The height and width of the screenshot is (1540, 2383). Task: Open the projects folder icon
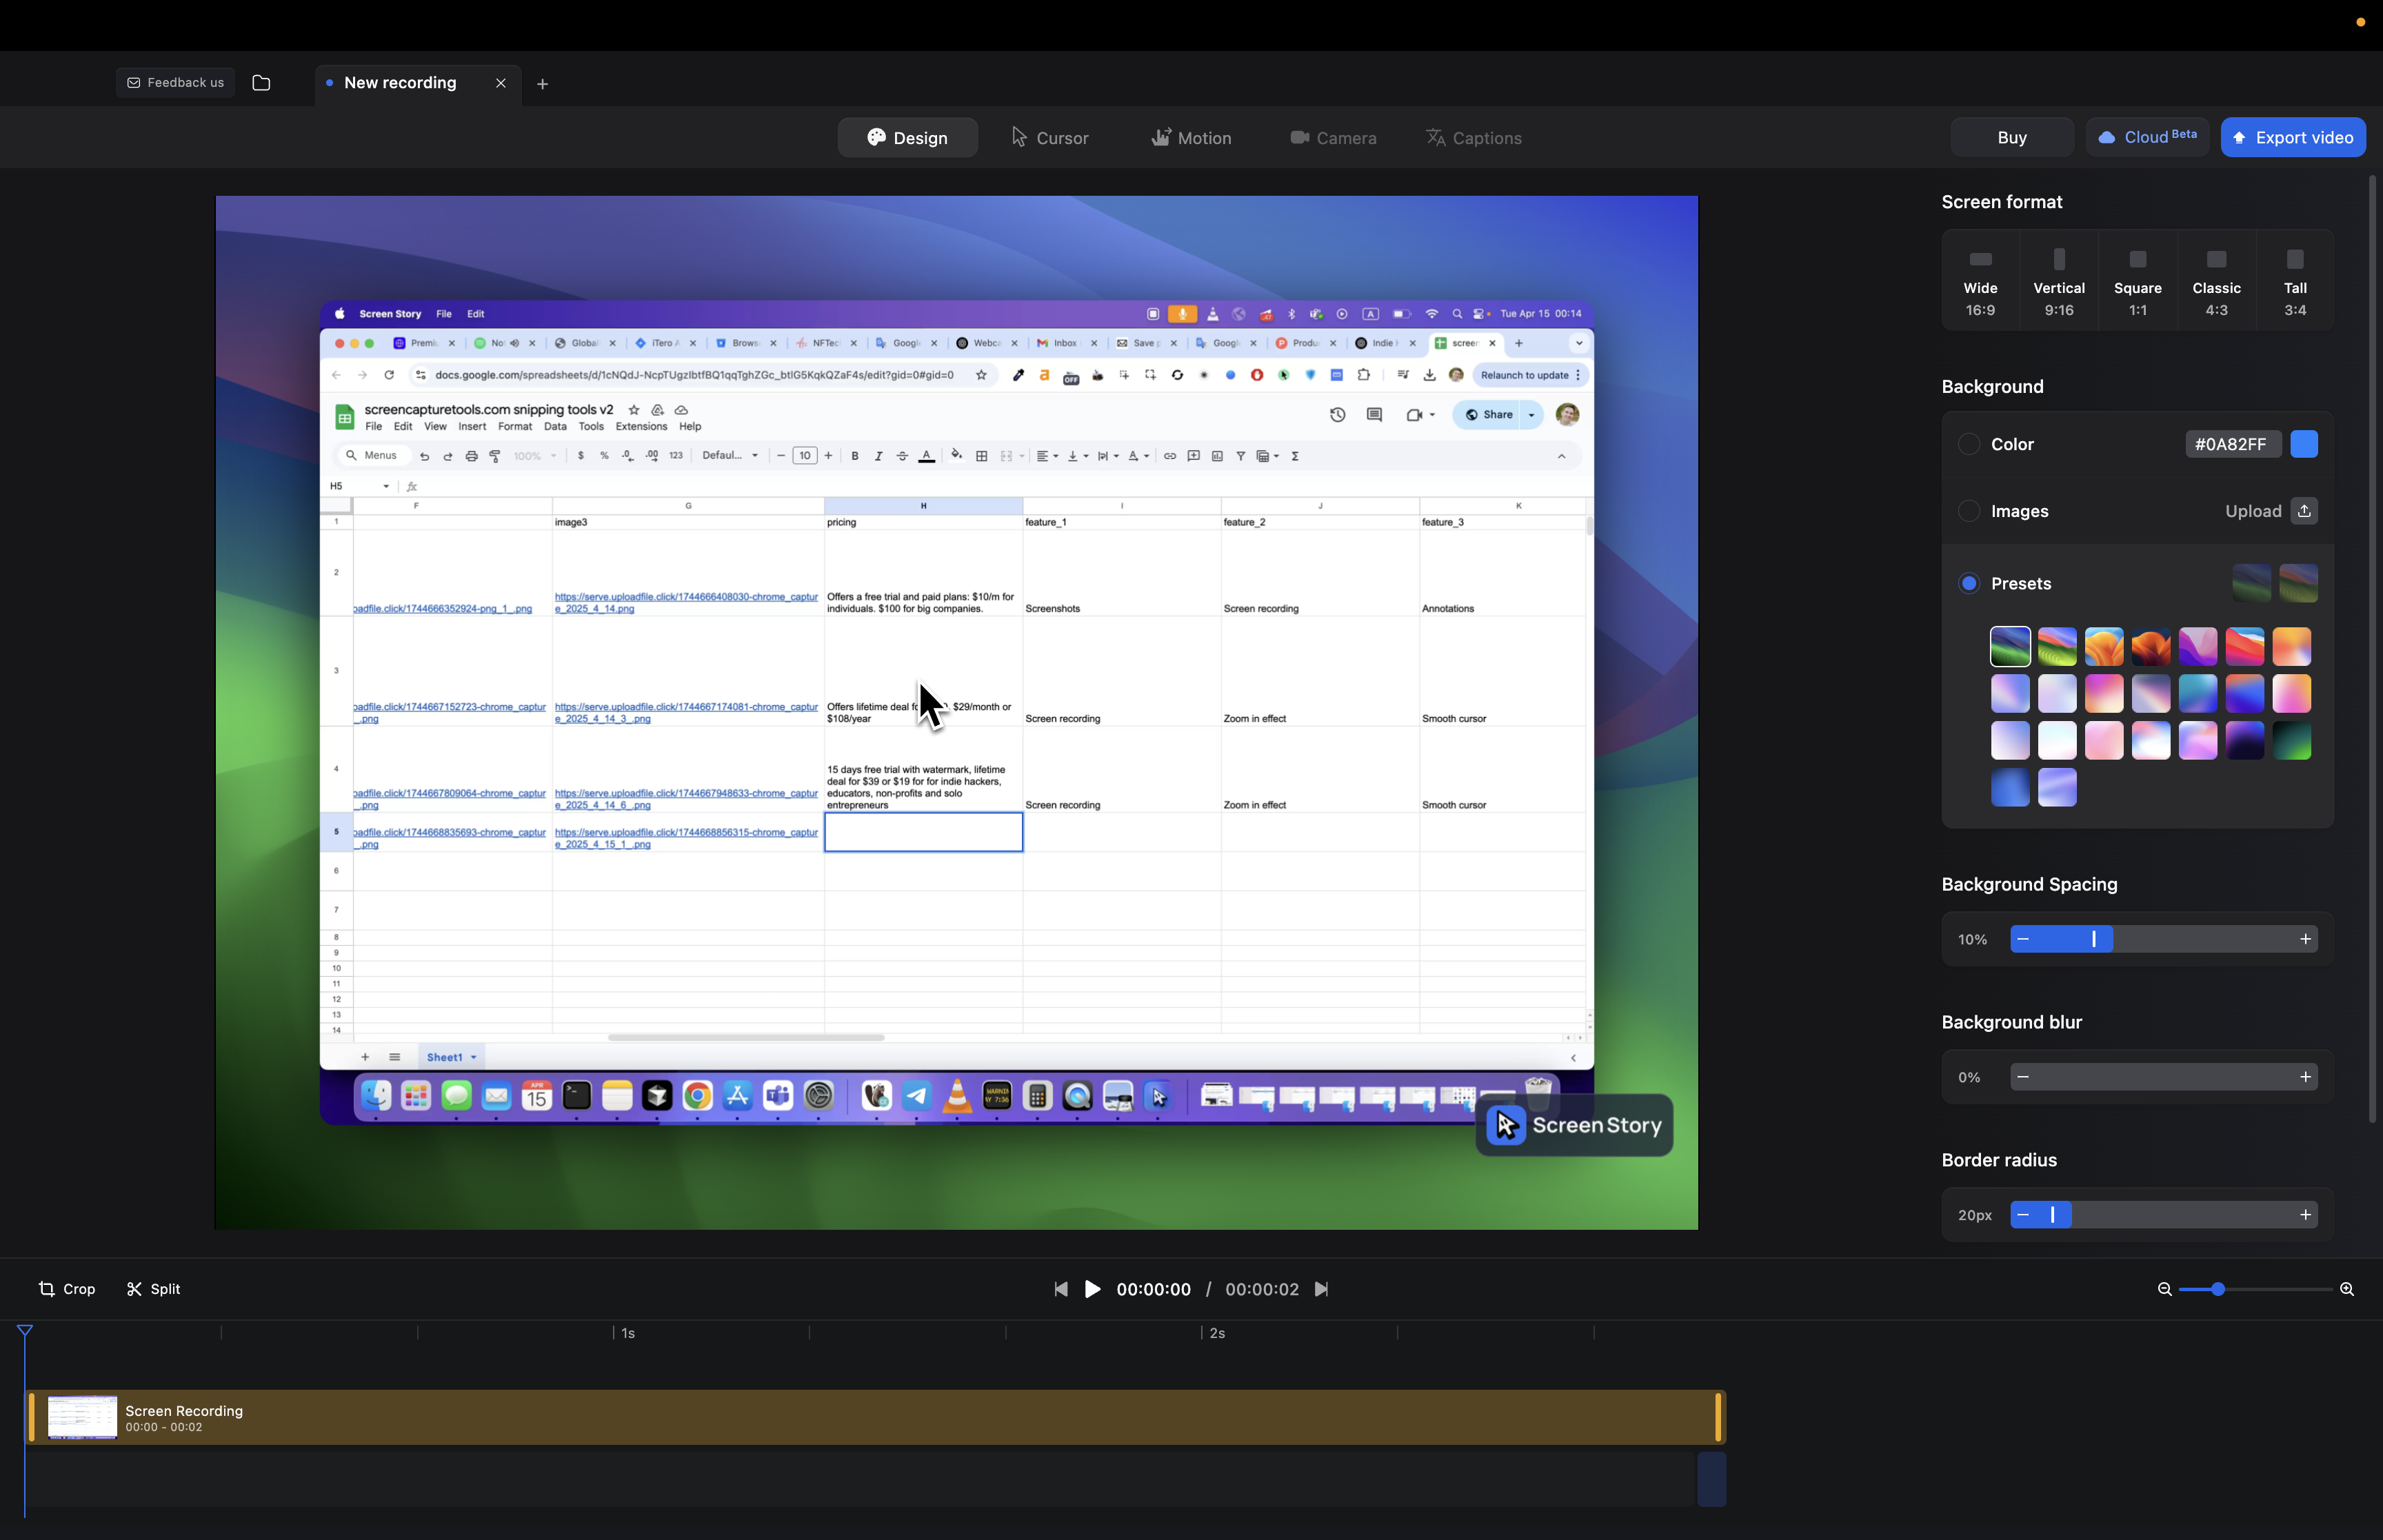(x=261, y=83)
